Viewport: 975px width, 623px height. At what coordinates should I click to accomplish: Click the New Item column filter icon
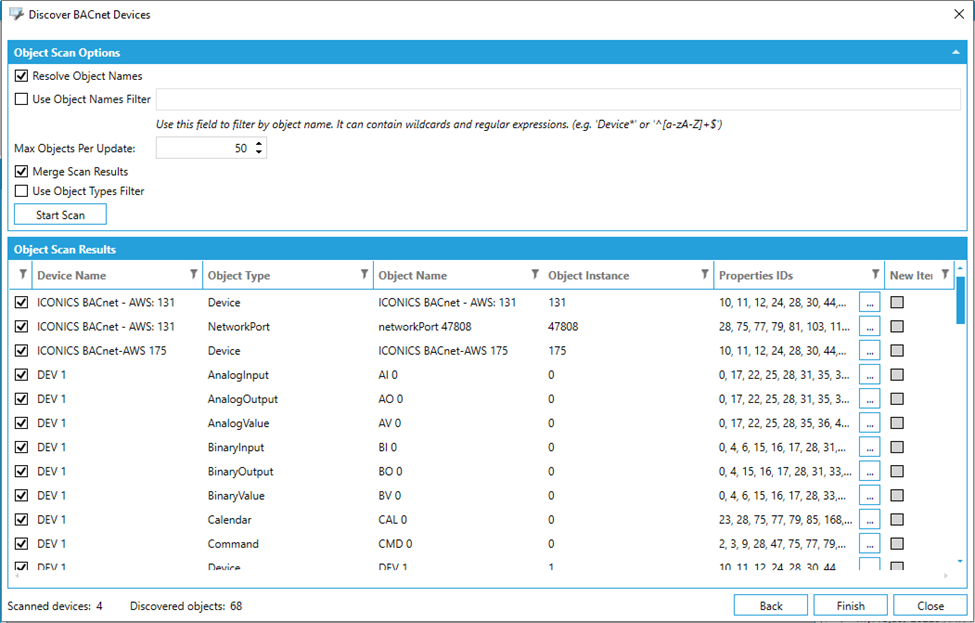pos(945,274)
